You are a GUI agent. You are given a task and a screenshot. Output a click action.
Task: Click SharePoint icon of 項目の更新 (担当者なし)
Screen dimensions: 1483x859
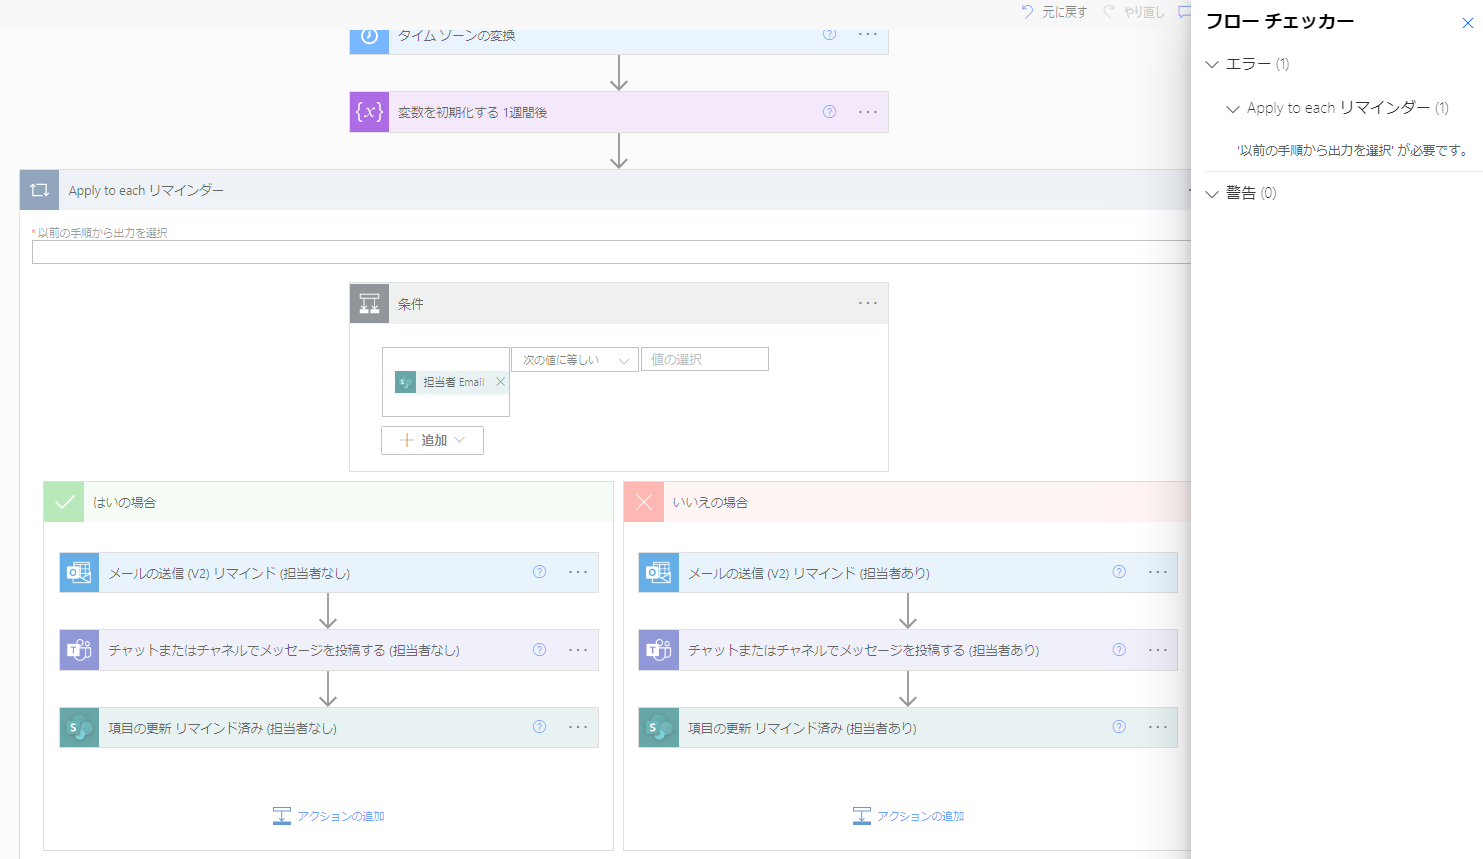coord(79,728)
